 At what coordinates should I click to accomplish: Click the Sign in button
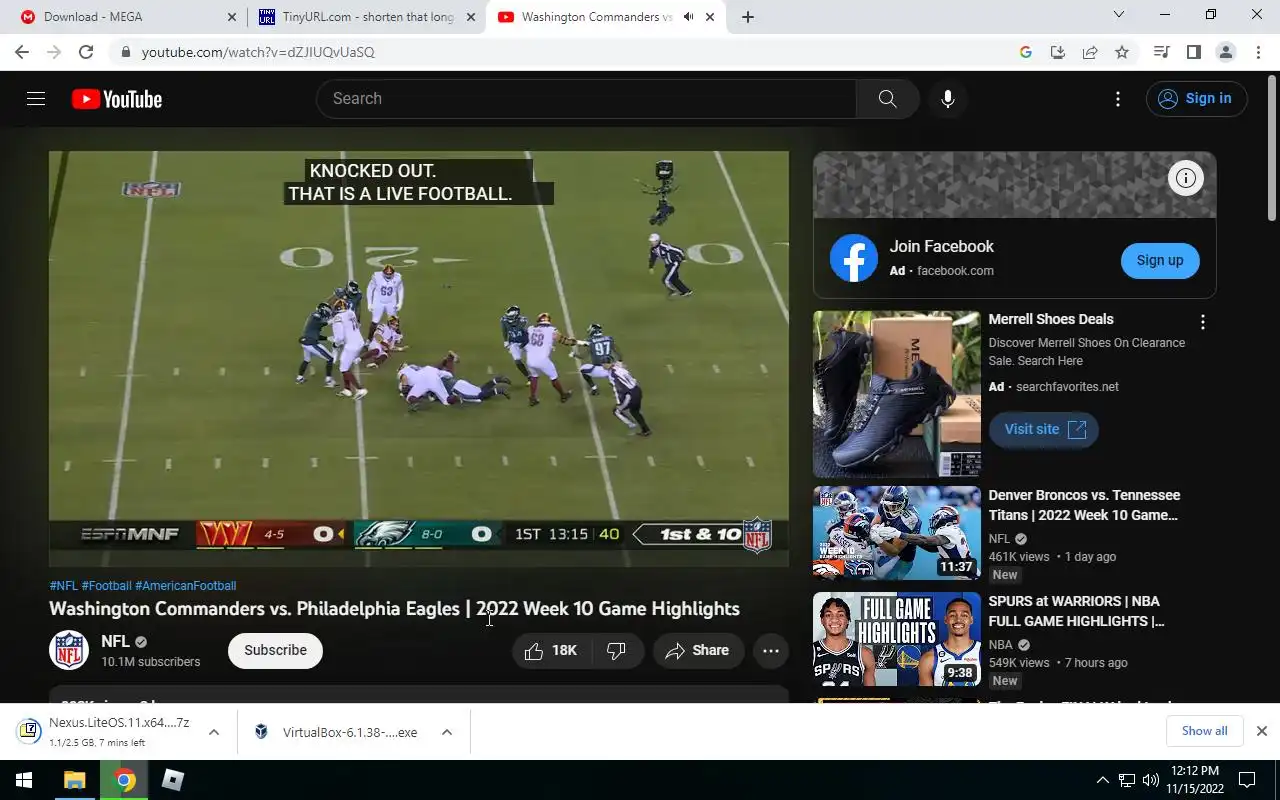point(1196,98)
